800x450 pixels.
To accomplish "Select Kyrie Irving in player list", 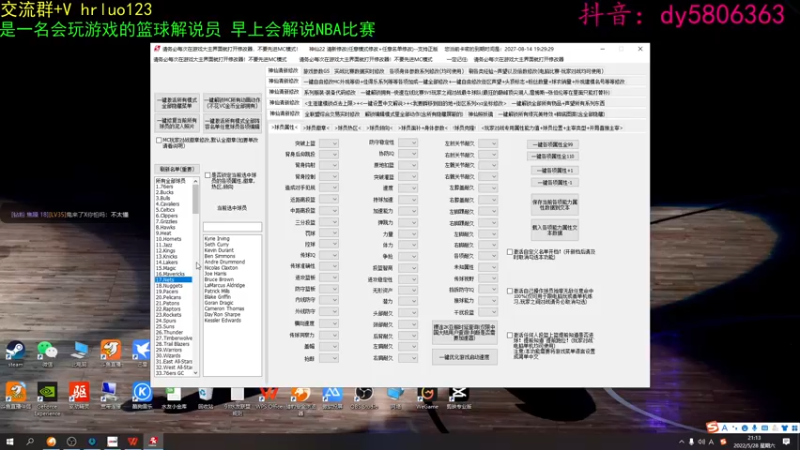I will [217, 238].
